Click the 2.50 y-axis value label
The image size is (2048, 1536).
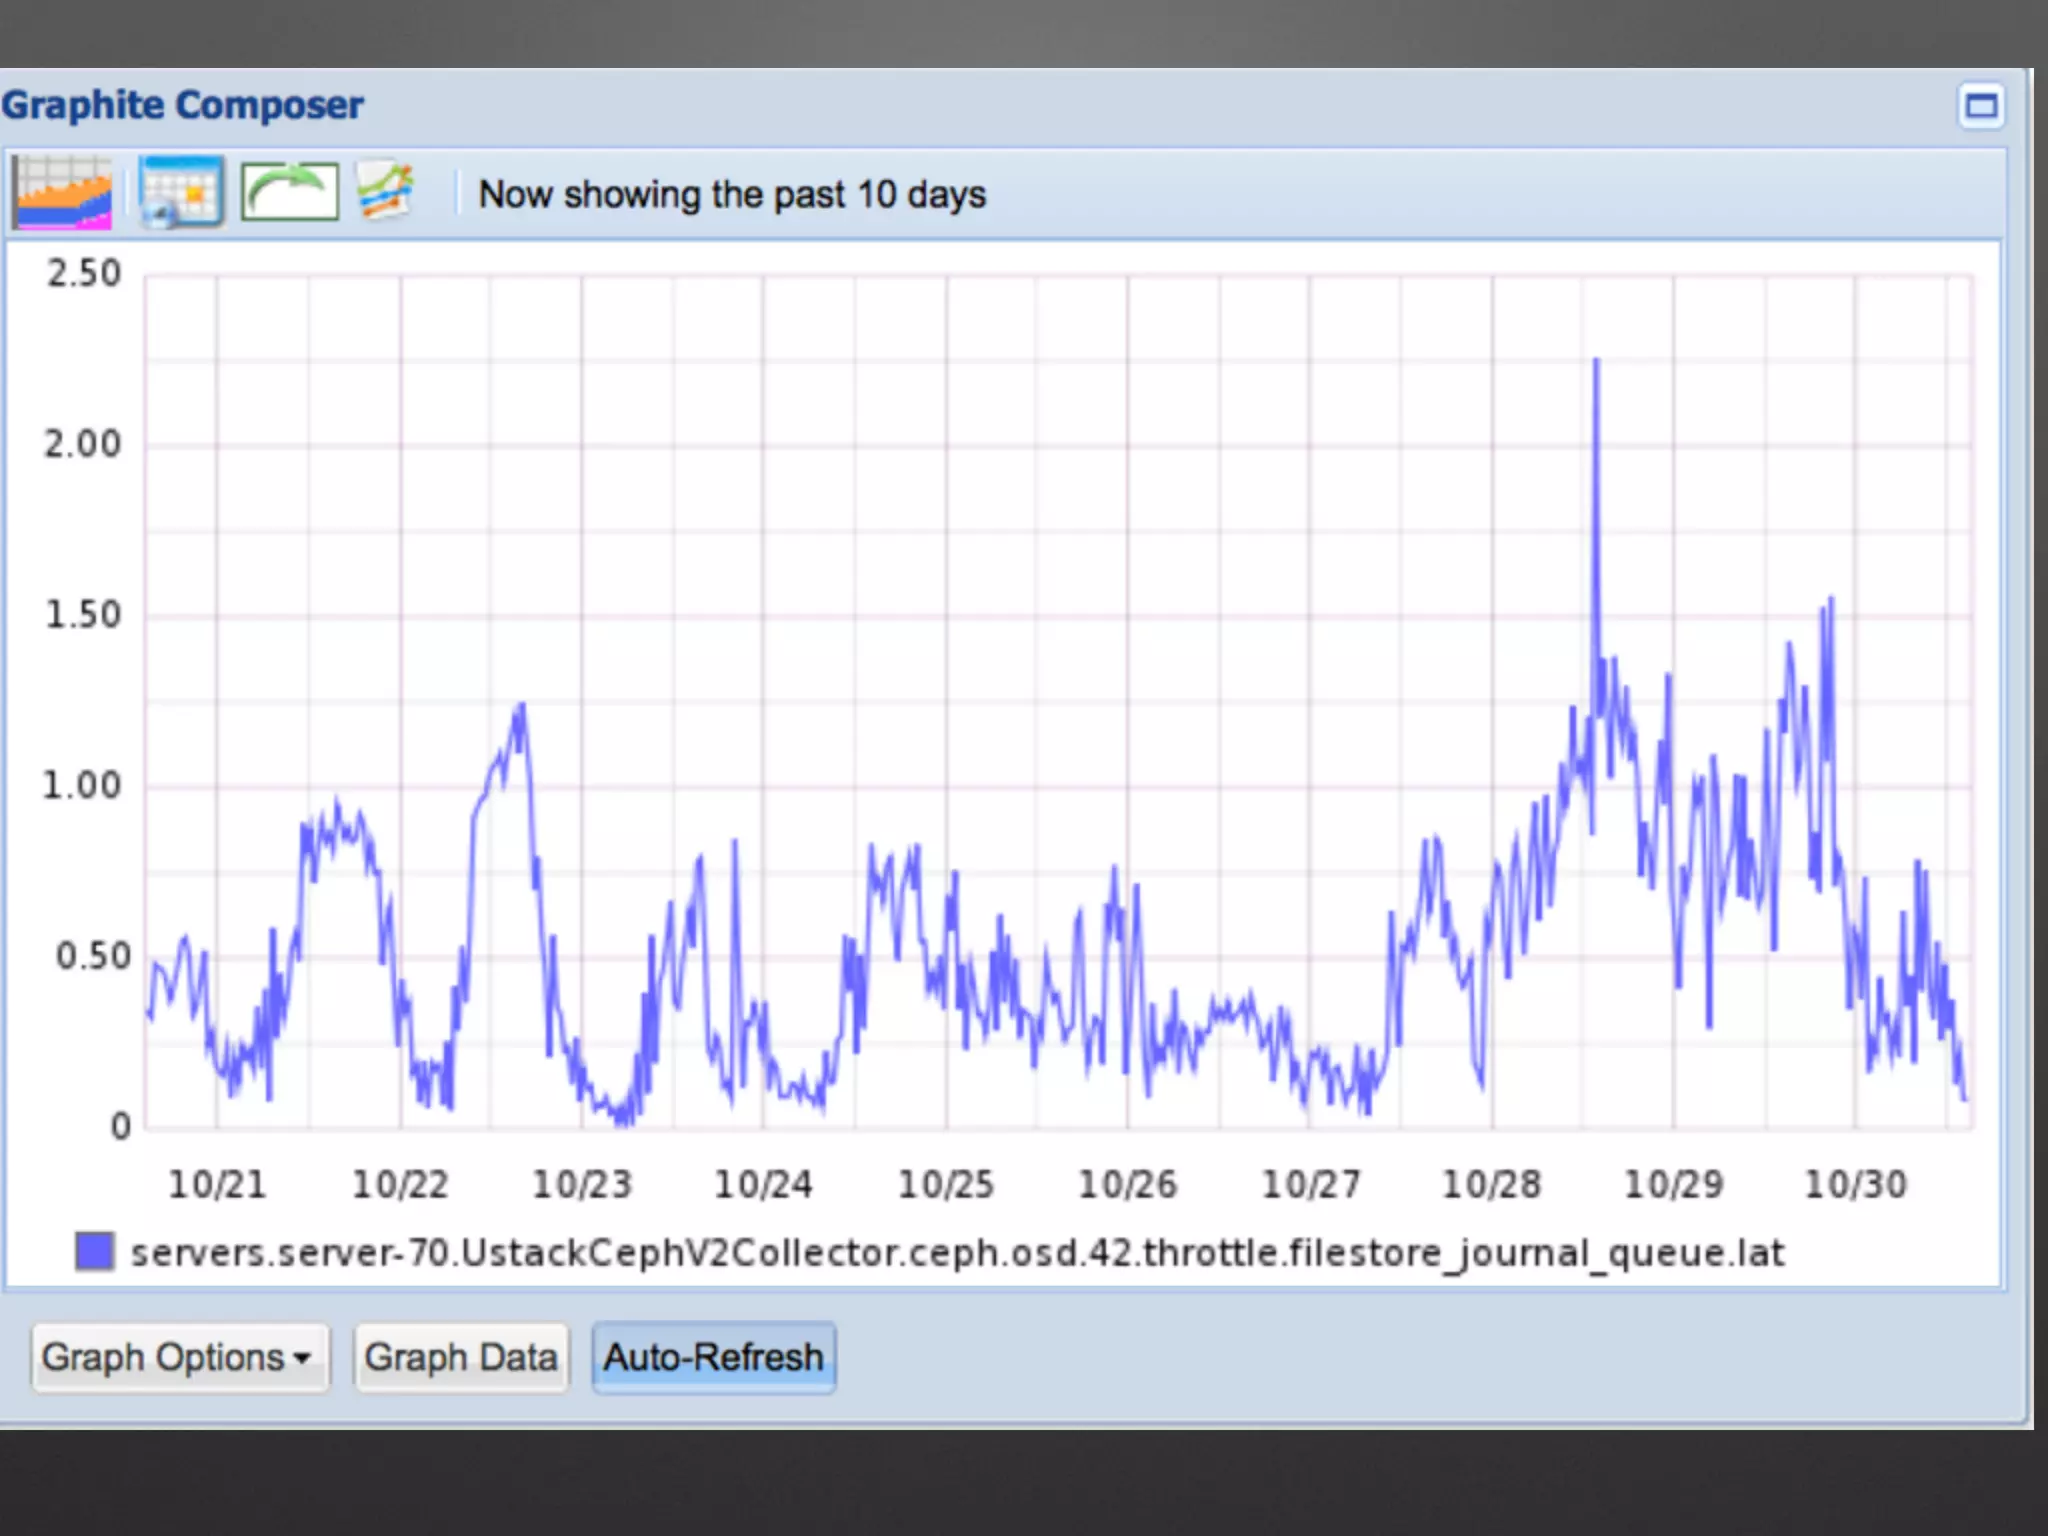click(84, 274)
